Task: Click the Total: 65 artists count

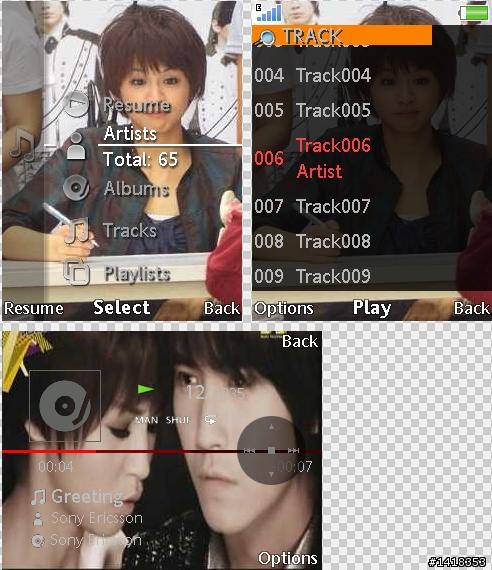Action: tap(140, 159)
